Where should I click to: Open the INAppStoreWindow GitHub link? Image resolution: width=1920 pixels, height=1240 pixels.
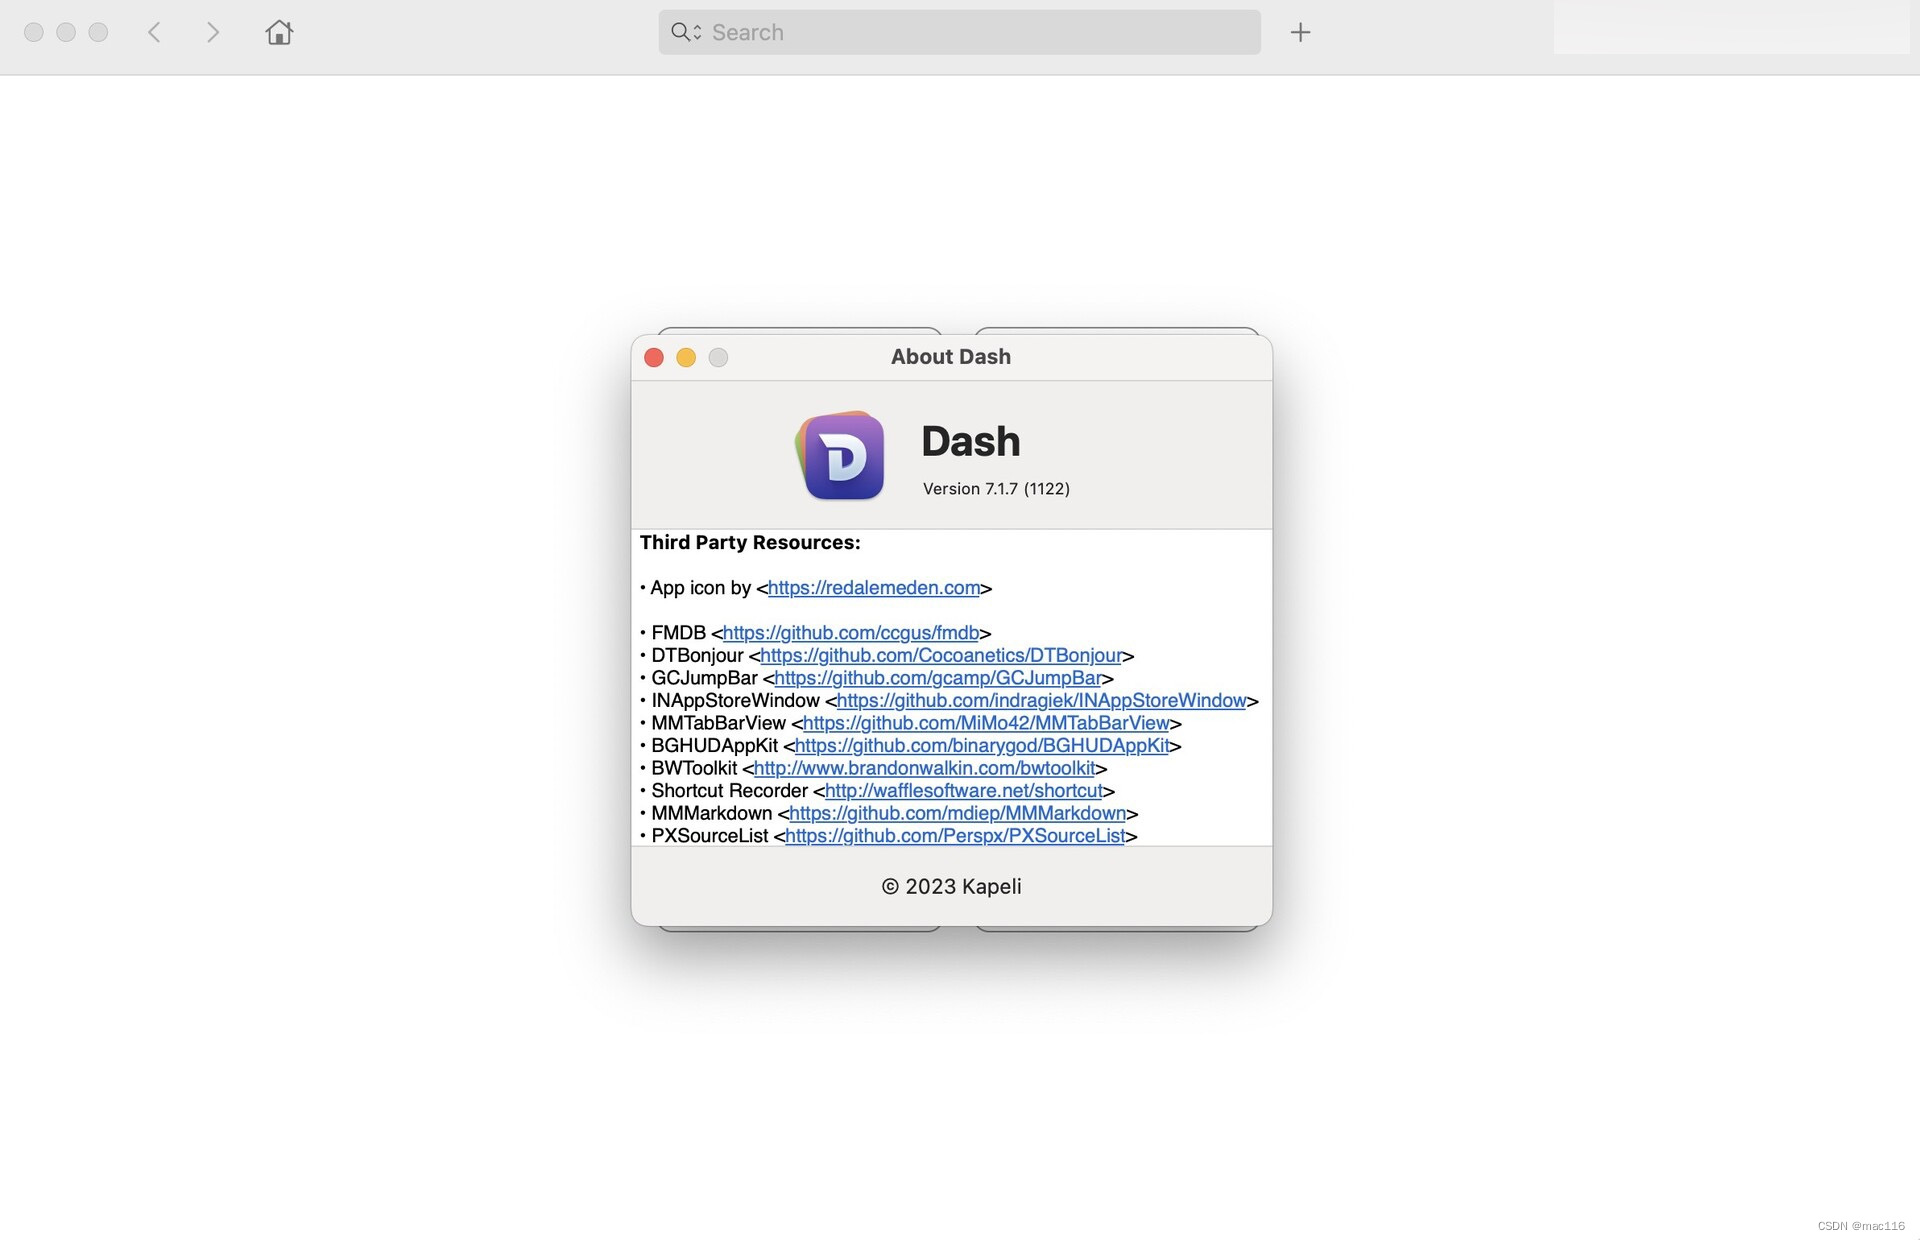(x=1041, y=701)
